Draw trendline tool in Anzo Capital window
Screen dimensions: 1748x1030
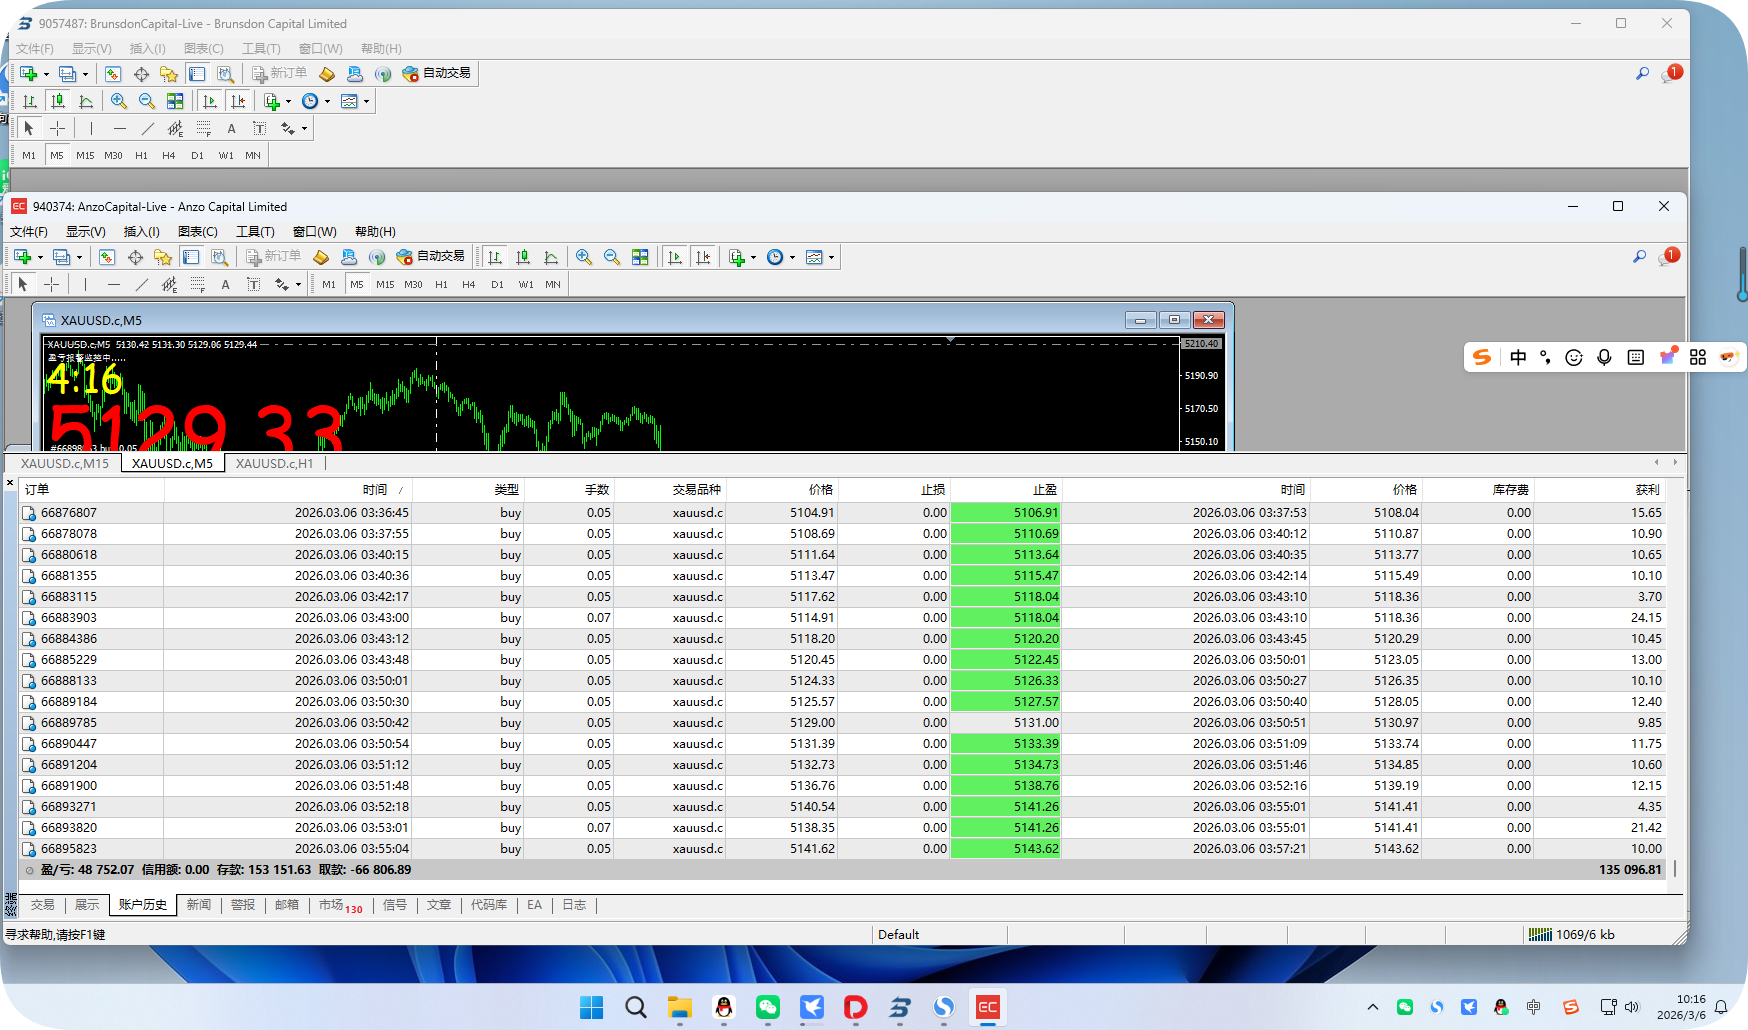point(141,284)
